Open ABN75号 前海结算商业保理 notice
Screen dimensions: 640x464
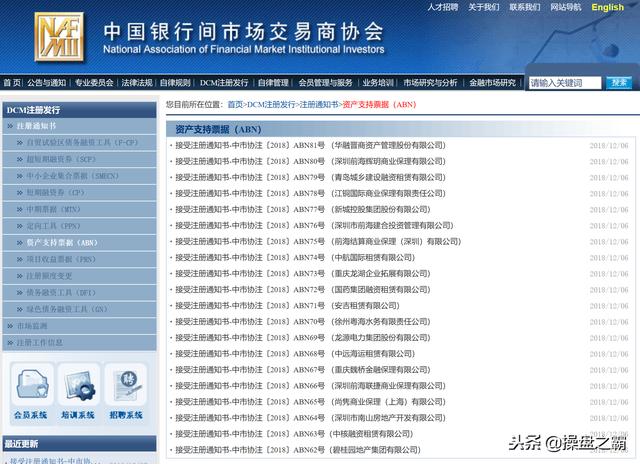(318, 242)
